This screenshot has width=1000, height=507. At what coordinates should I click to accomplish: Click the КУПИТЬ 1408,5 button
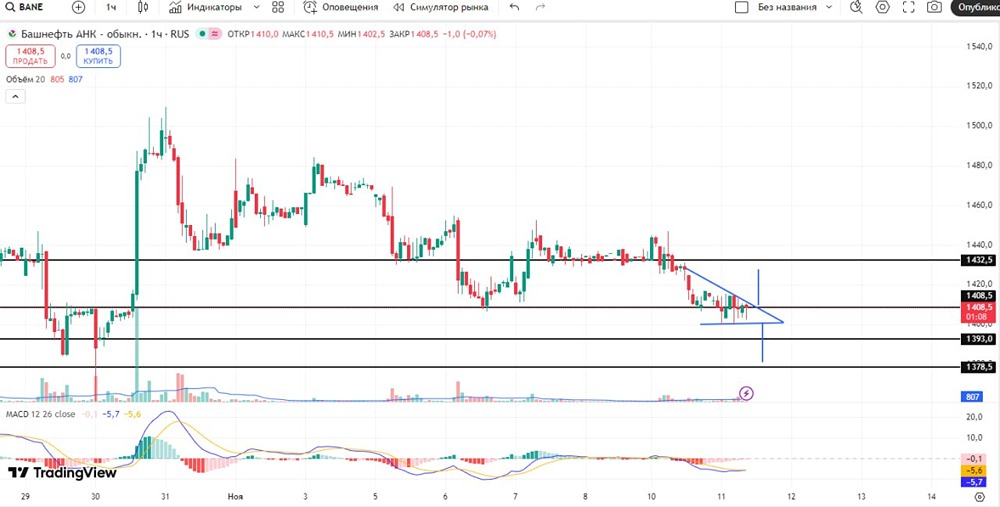(x=98, y=56)
